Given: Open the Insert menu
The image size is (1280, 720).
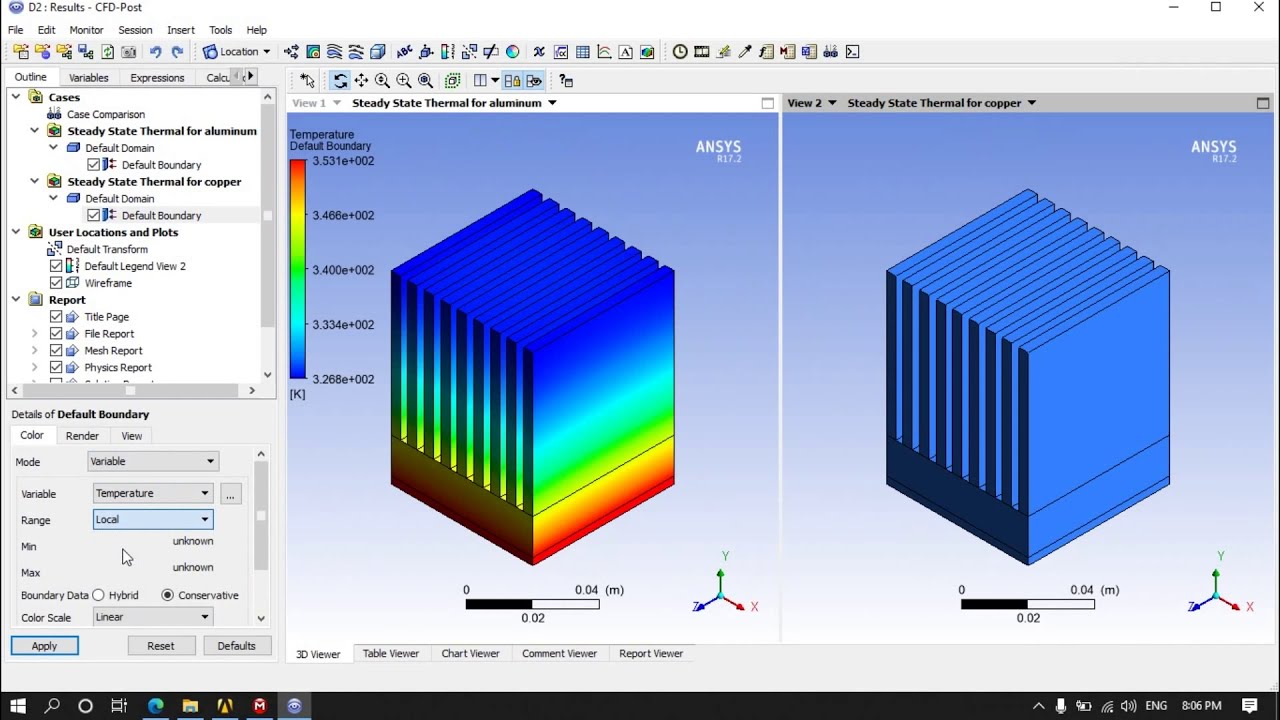Looking at the screenshot, I should pos(181,30).
